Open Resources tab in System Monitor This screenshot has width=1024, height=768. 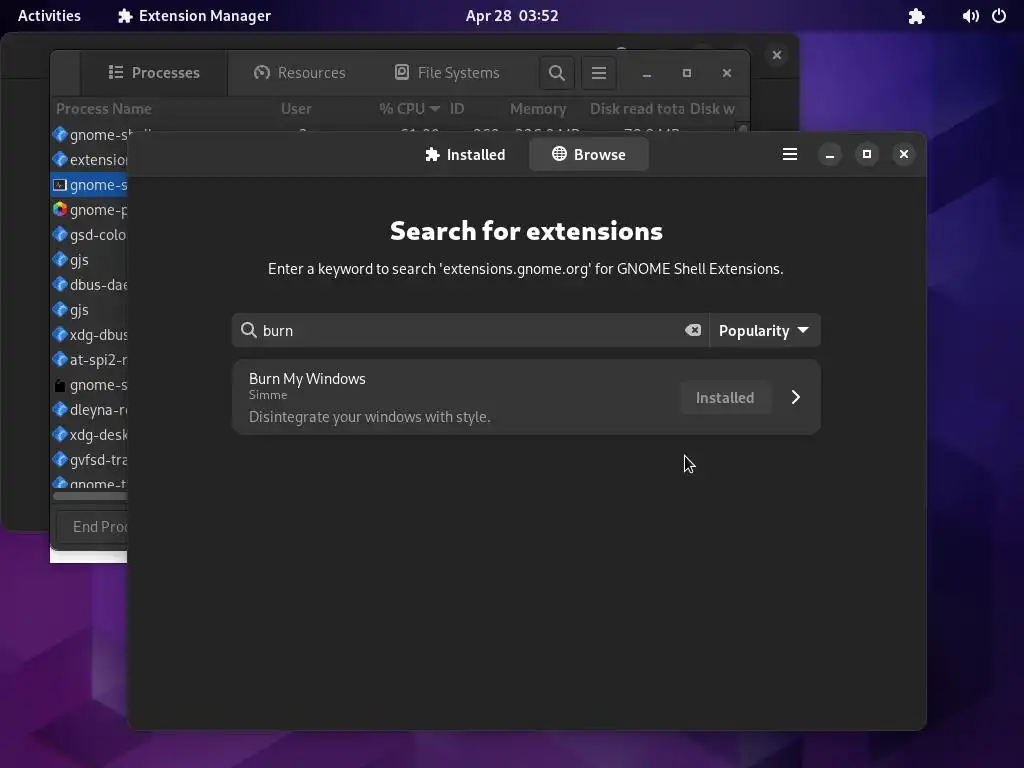click(300, 72)
